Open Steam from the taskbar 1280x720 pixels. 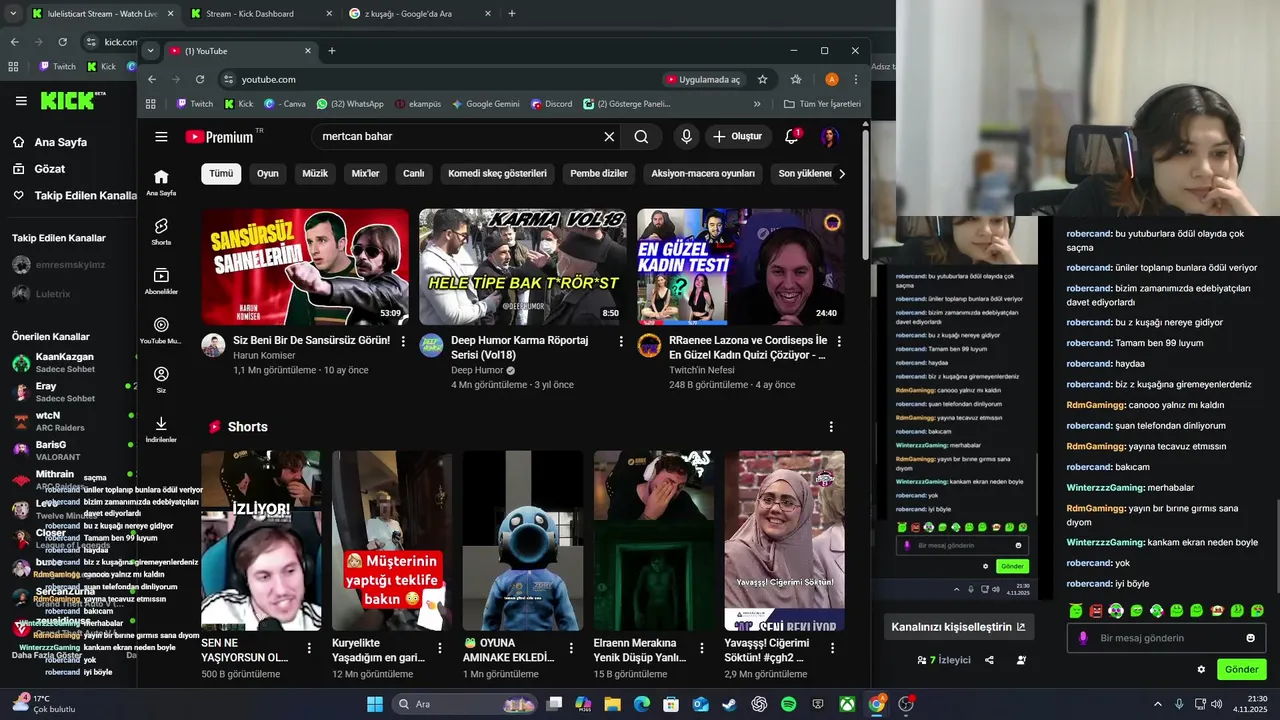729,704
